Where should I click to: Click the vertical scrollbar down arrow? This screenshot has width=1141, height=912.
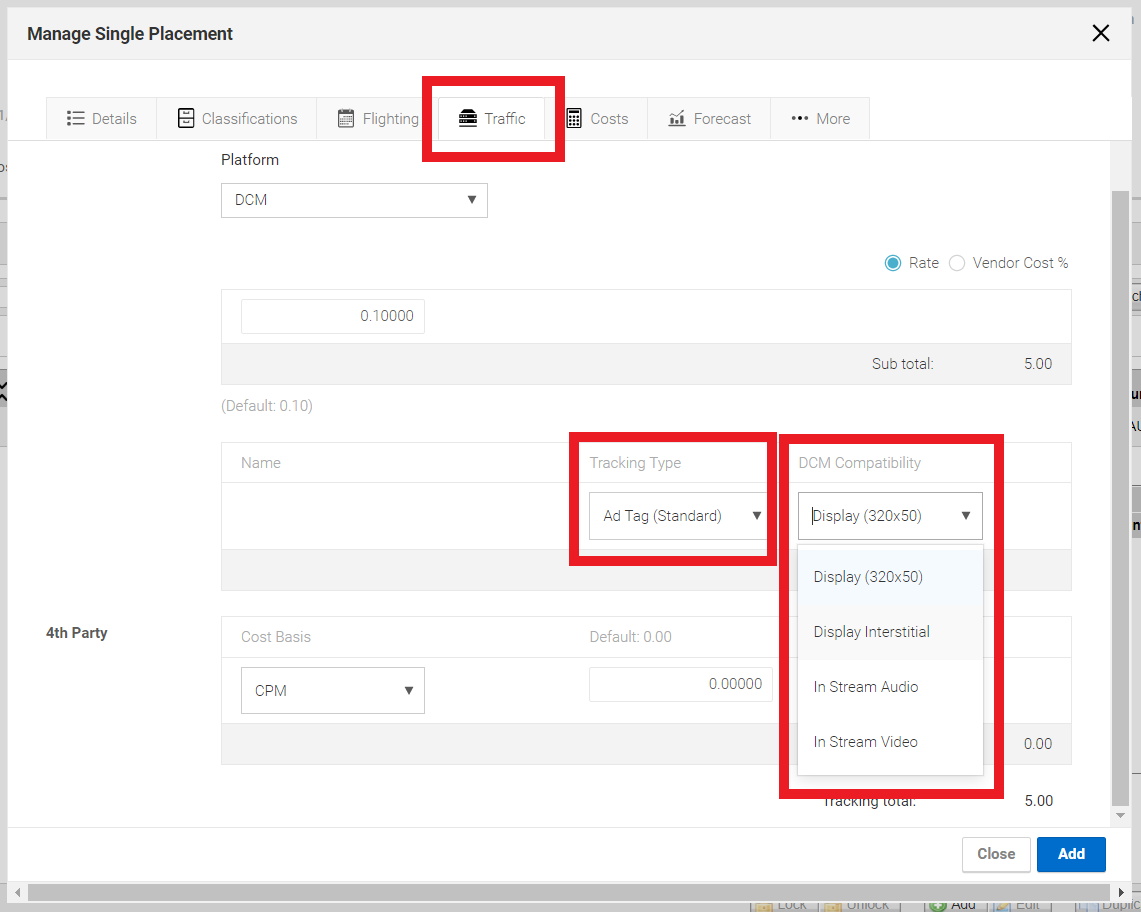coord(1121,815)
